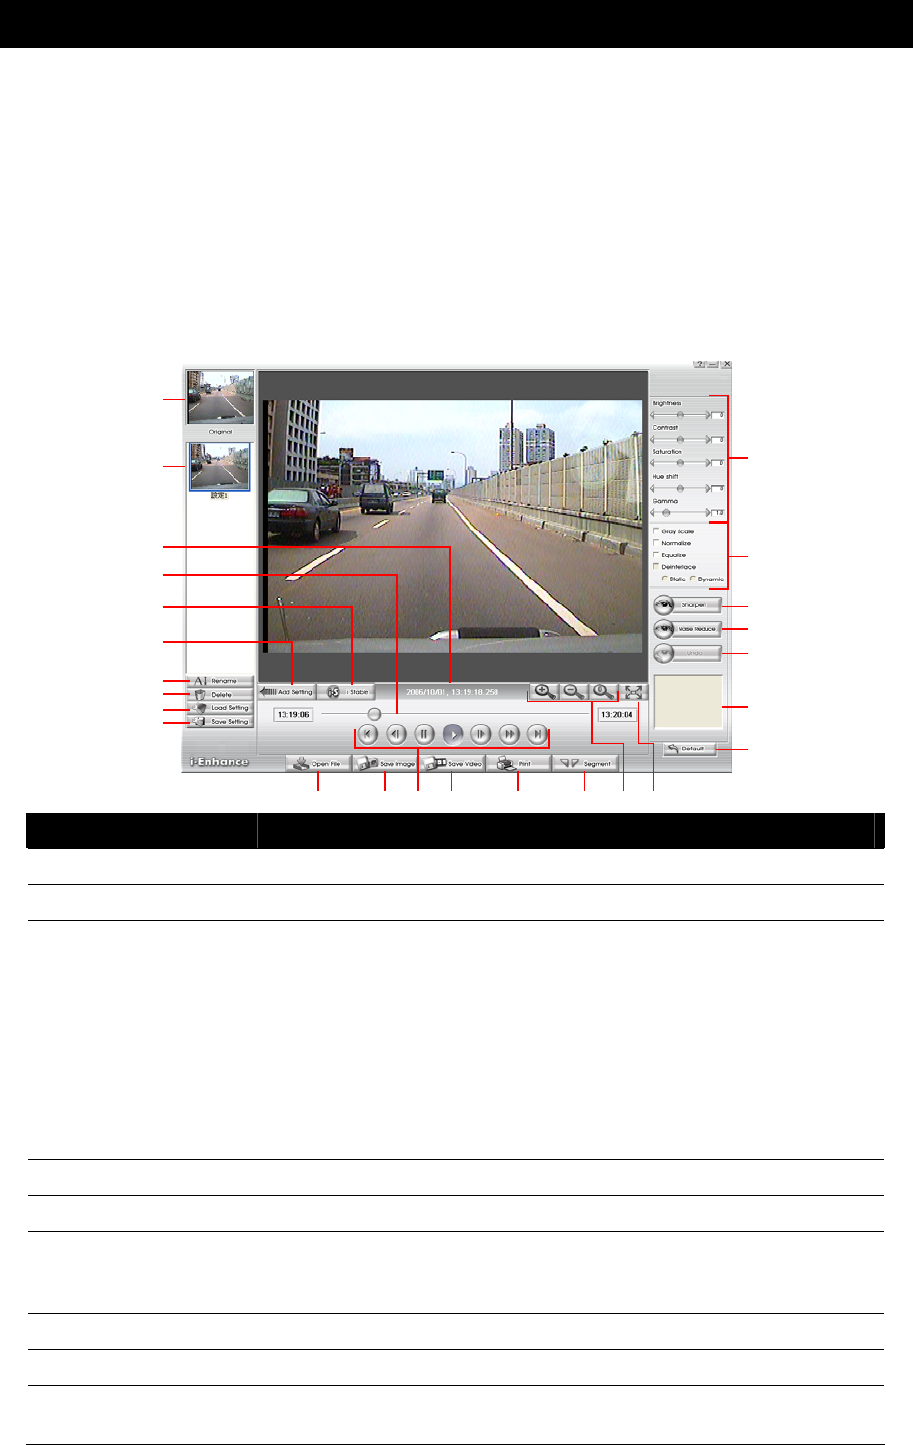
Task: Pause the video playback
Action: point(424,734)
